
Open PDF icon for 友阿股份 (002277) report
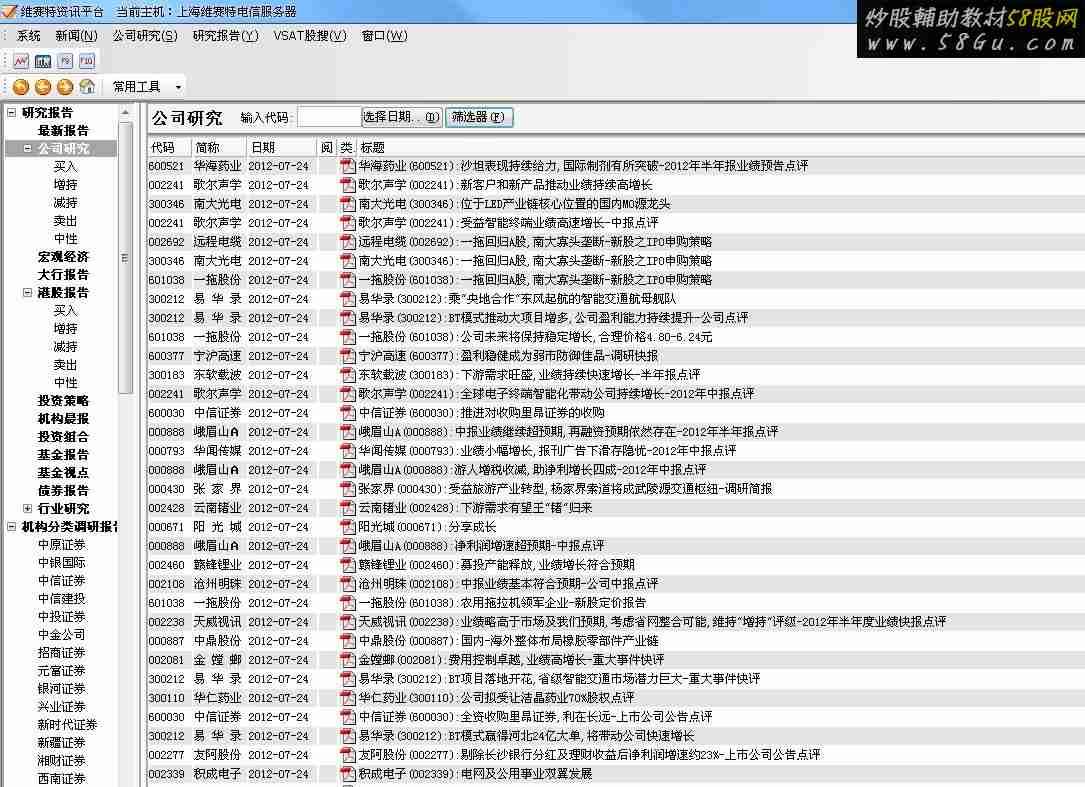pyautogui.click(x=347, y=755)
